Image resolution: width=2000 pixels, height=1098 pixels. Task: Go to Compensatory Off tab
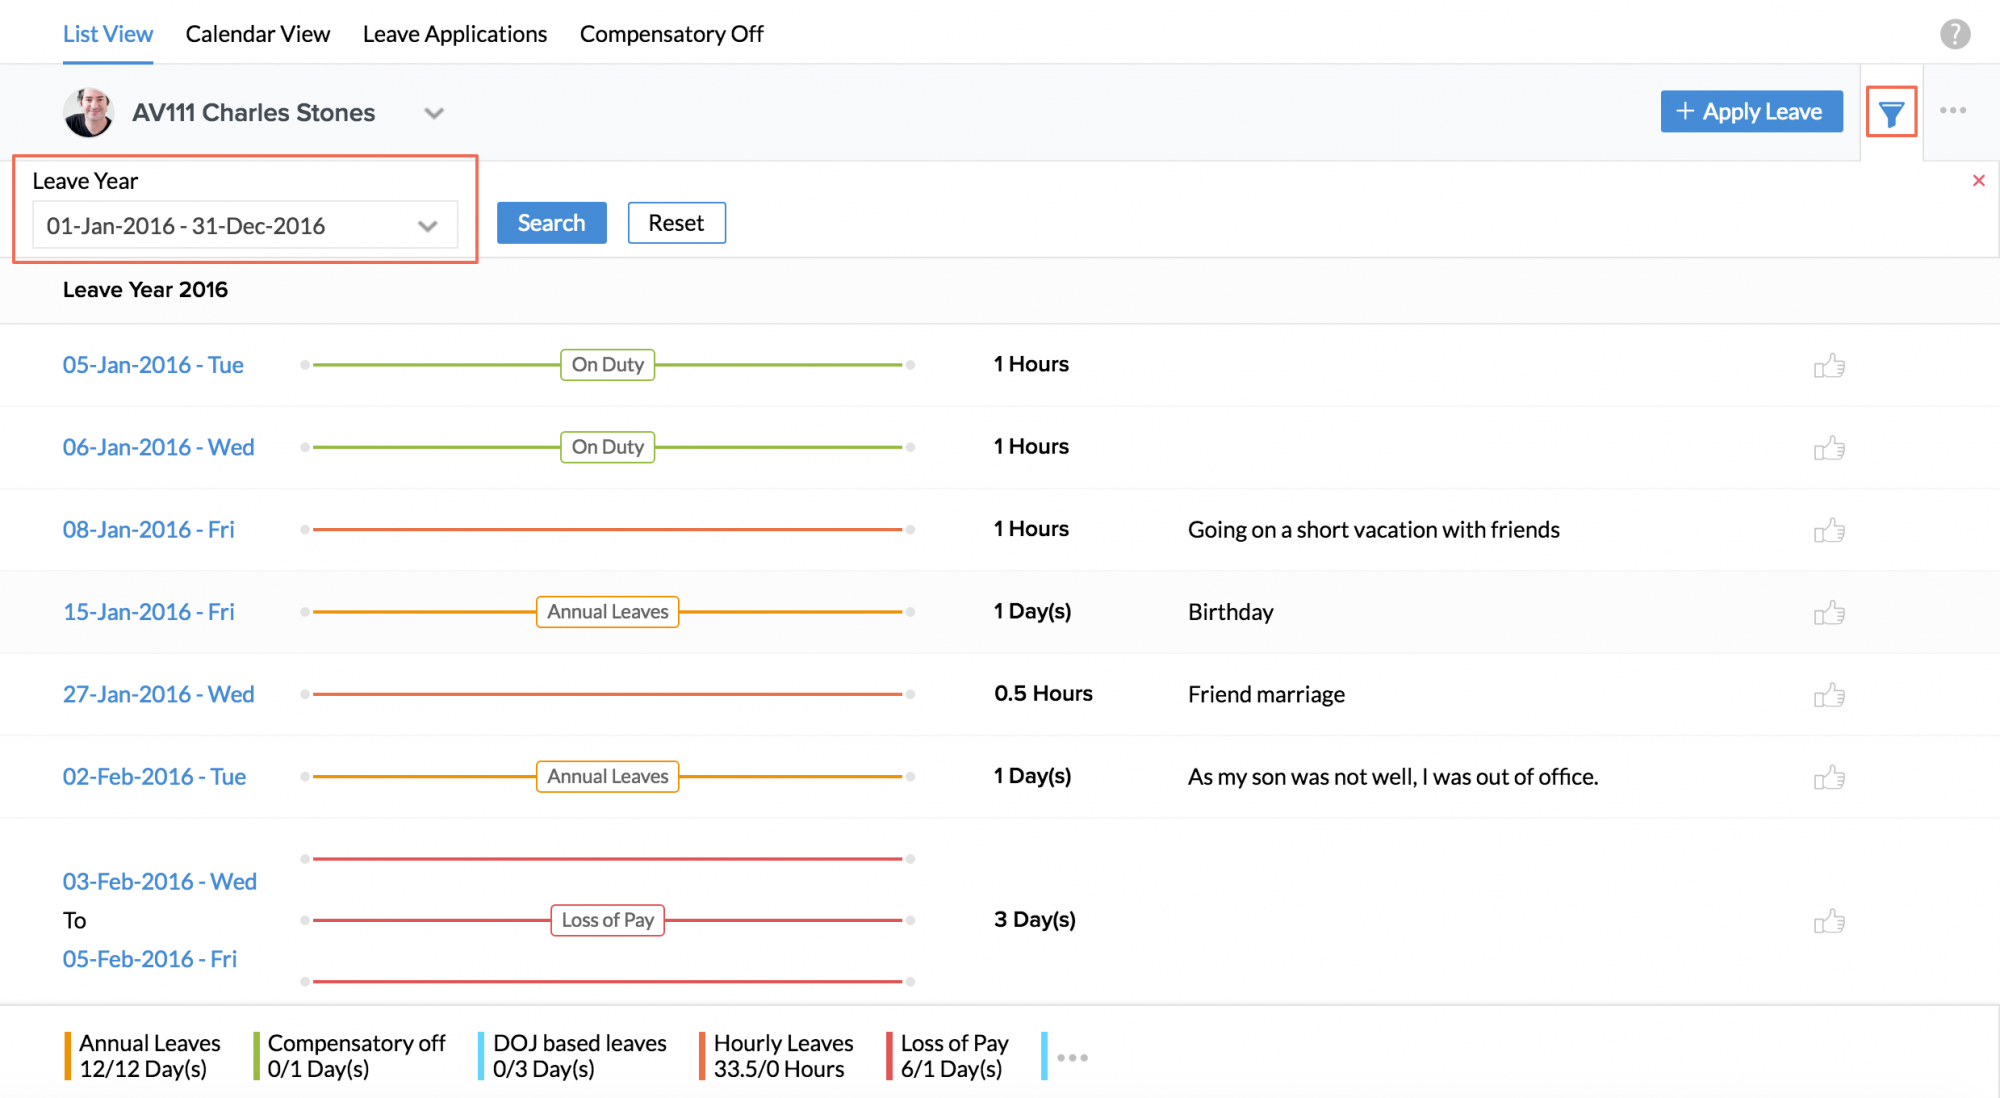click(x=671, y=34)
